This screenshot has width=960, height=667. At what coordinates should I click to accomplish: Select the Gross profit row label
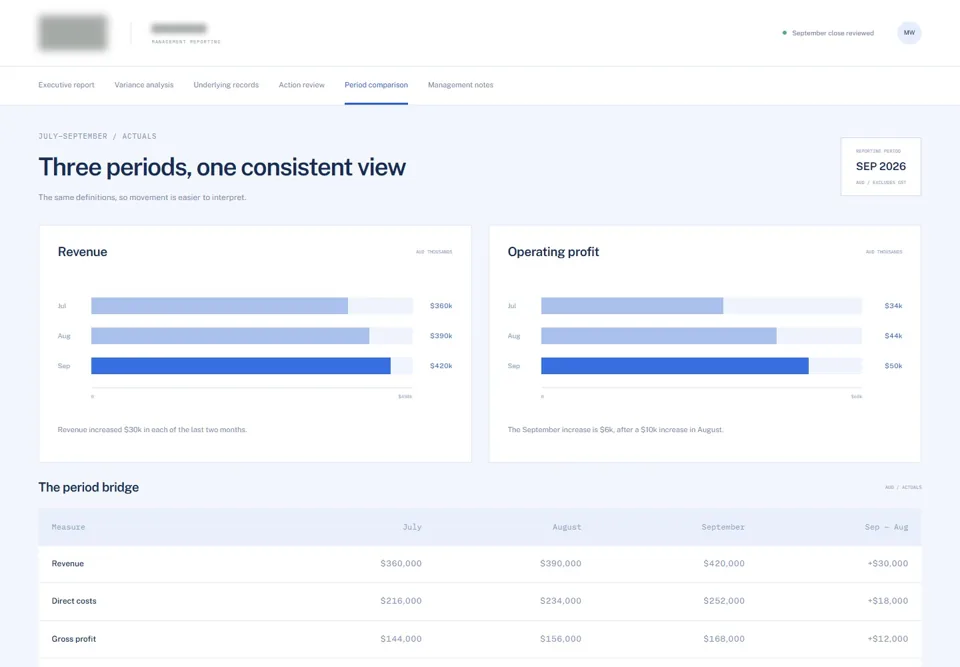pyautogui.click(x=73, y=639)
